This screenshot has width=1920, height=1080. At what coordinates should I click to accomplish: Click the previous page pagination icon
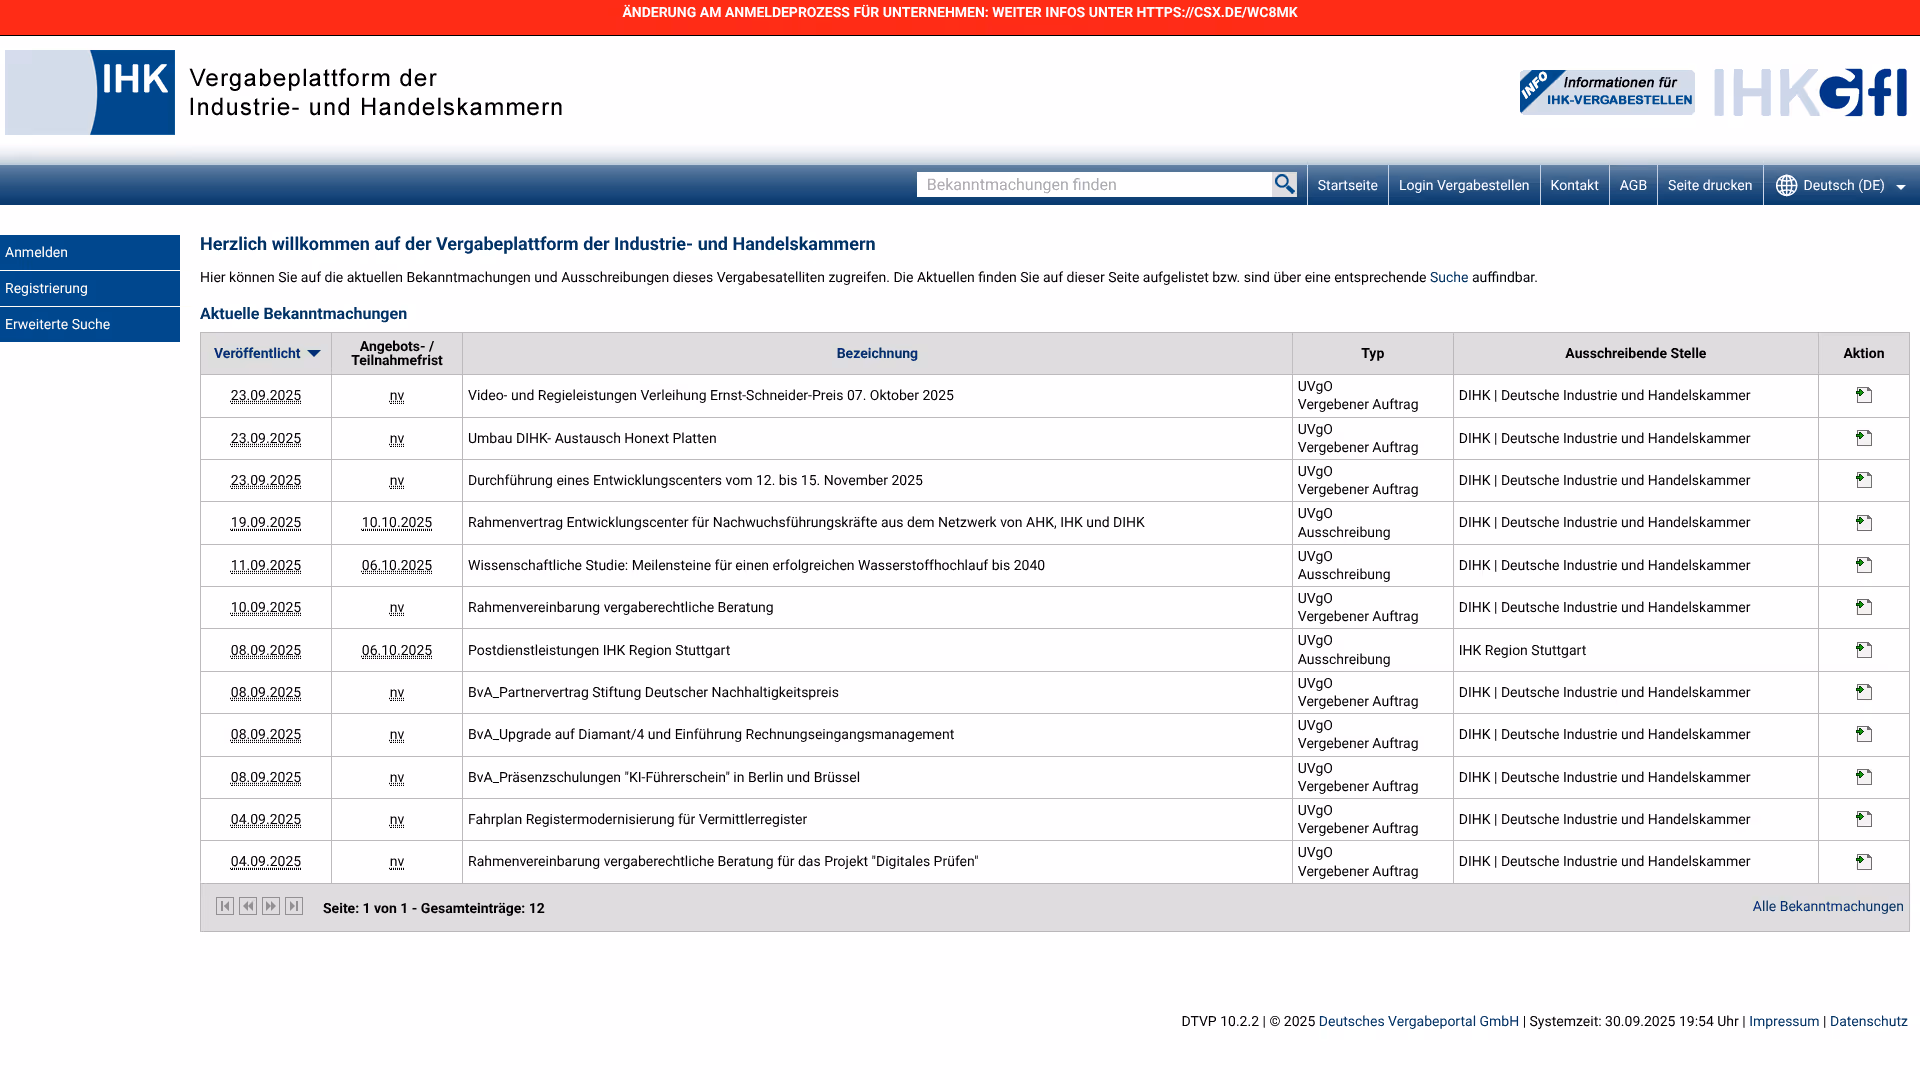click(248, 906)
